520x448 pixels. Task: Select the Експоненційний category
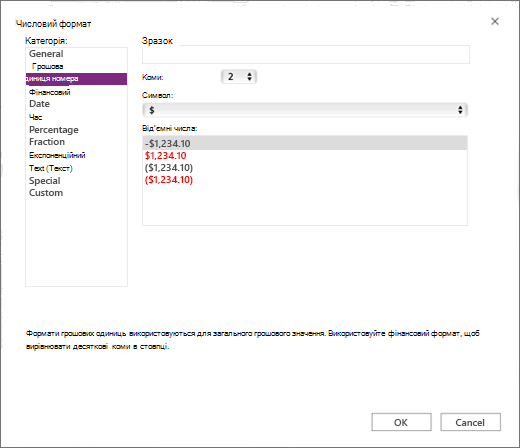coord(57,155)
